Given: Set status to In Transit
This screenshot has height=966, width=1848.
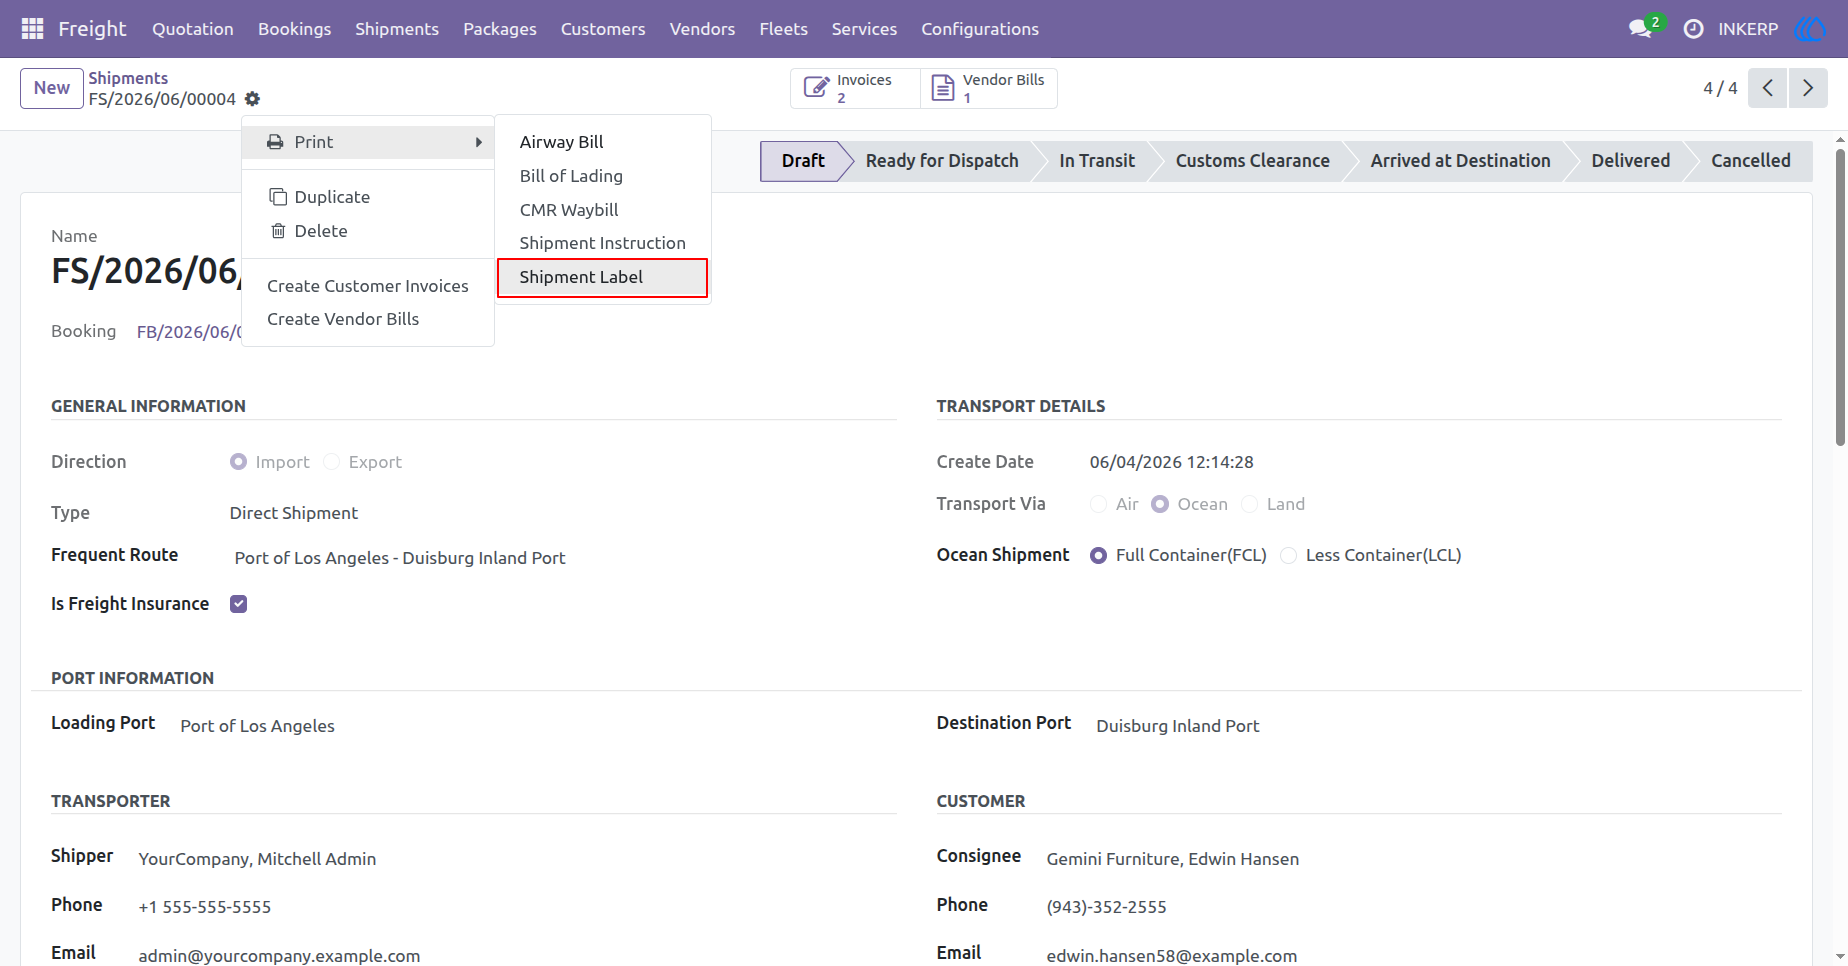Looking at the screenshot, I should click(x=1097, y=161).
